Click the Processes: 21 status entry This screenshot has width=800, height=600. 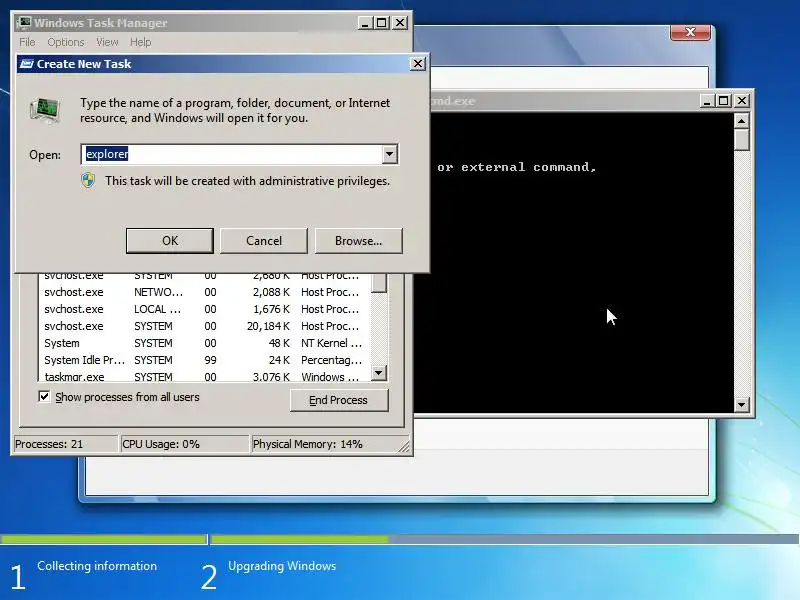tap(65, 444)
